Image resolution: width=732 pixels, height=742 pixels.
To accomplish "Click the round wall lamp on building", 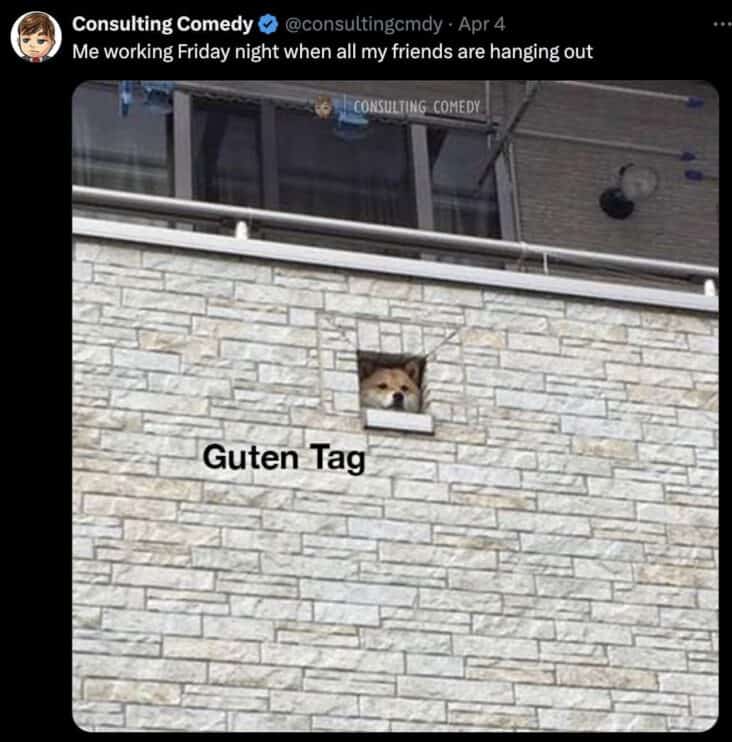I will tap(628, 190).
